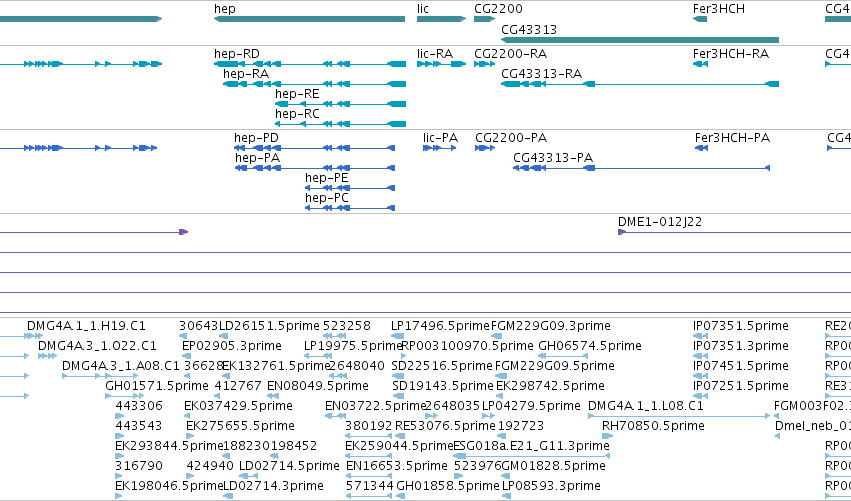This screenshot has height=501, width=851.
Task: Select EST GH06574.5prime
Action: (563, 356)
